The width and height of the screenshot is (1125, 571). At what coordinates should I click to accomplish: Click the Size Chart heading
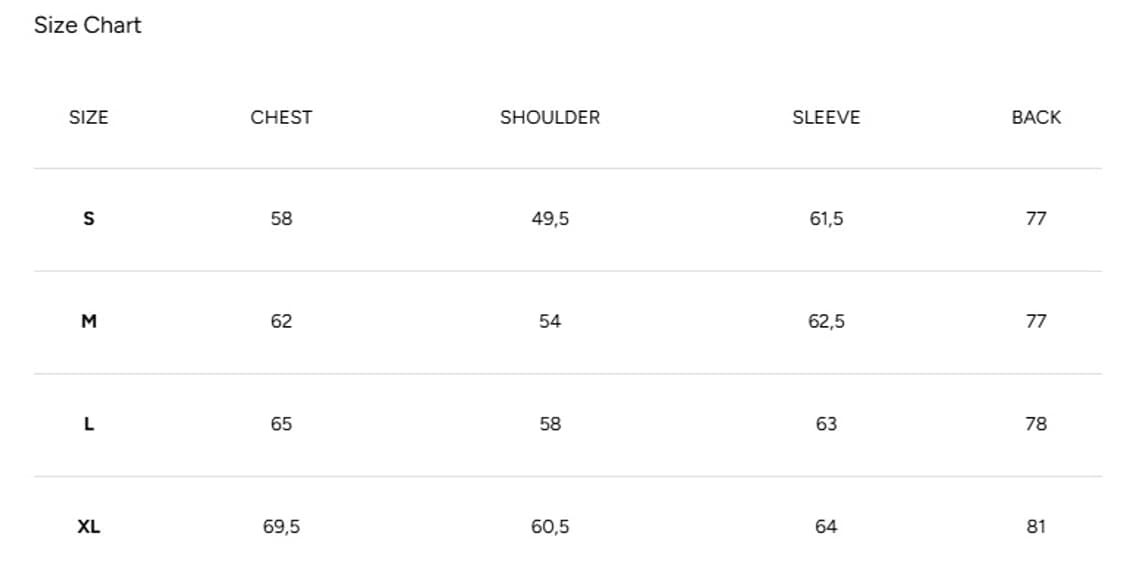point(88,26)
